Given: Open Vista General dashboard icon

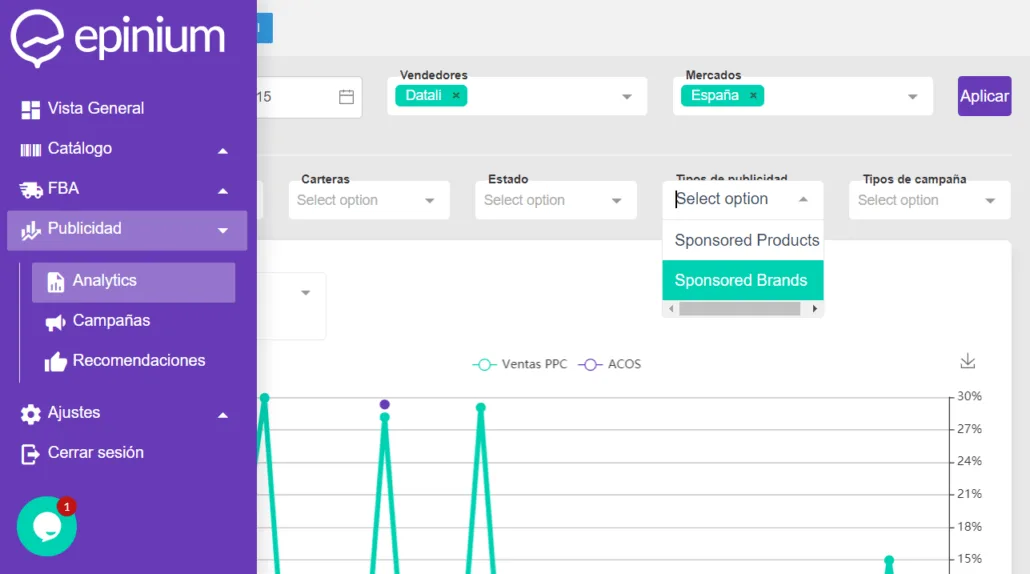Looking at the screenshot, I should [x=30, y=110].
